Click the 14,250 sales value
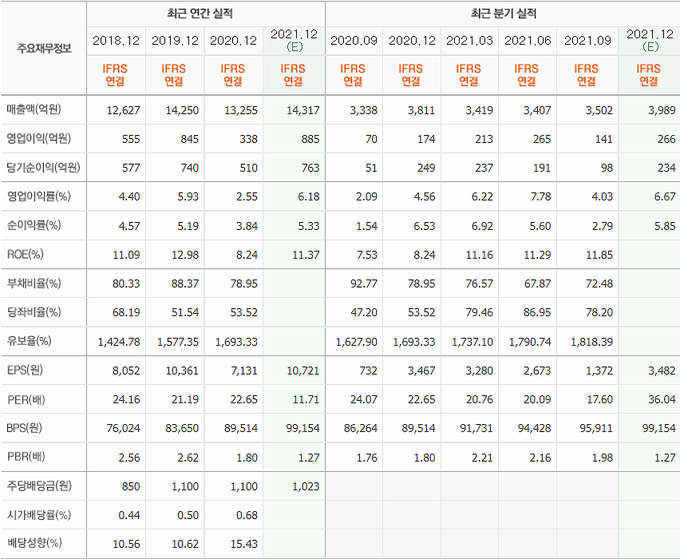 click(x=182, y=111)
